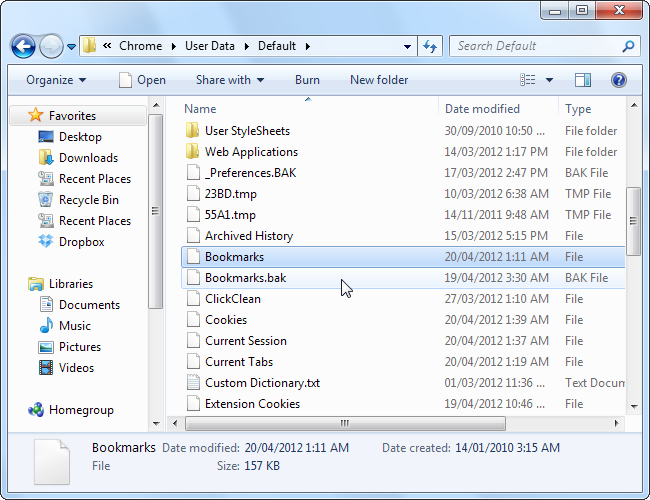650x500 pixels.
Task: Click the horizontal scrollbar thumb
Action: [345, 423]
